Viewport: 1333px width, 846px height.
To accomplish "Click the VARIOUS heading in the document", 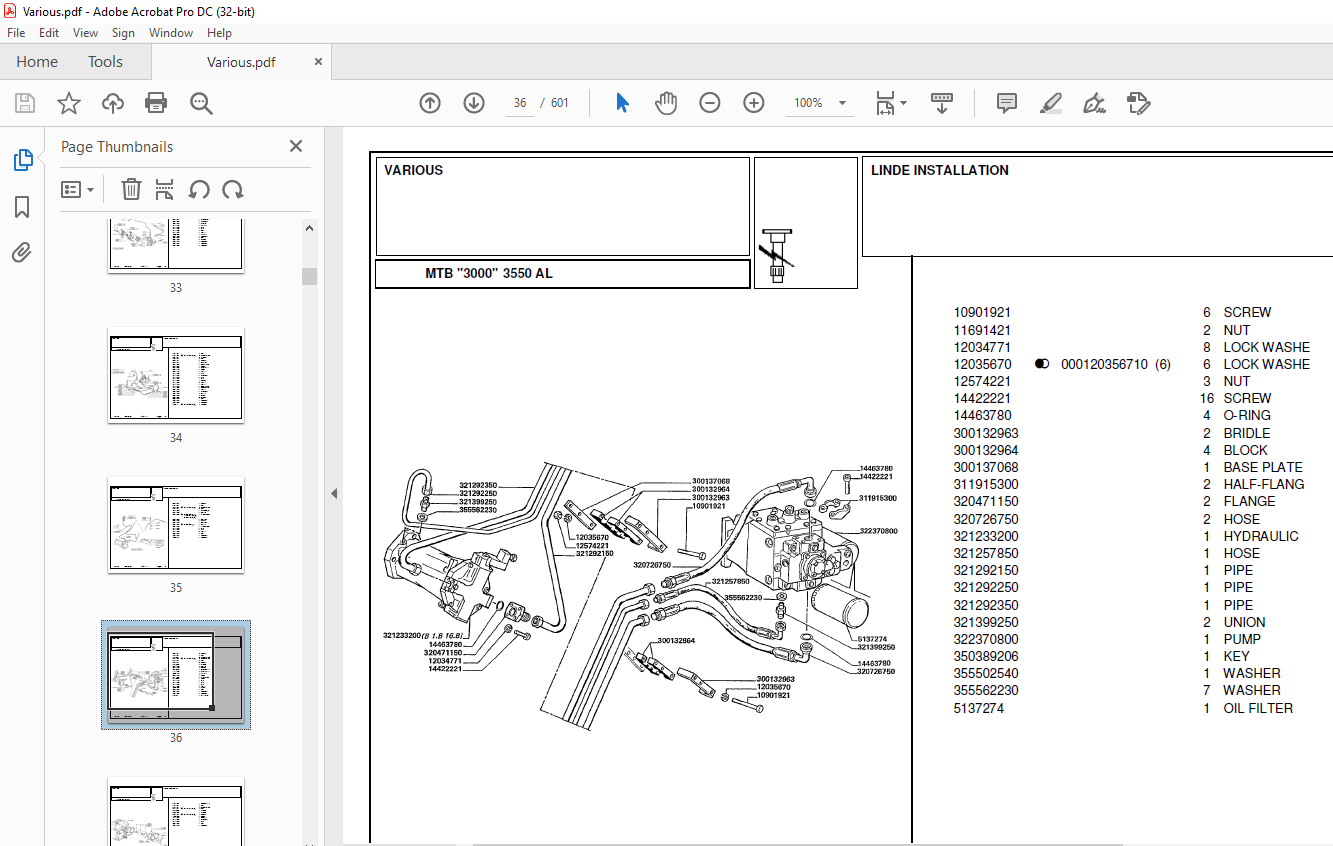I will (413, 170).
